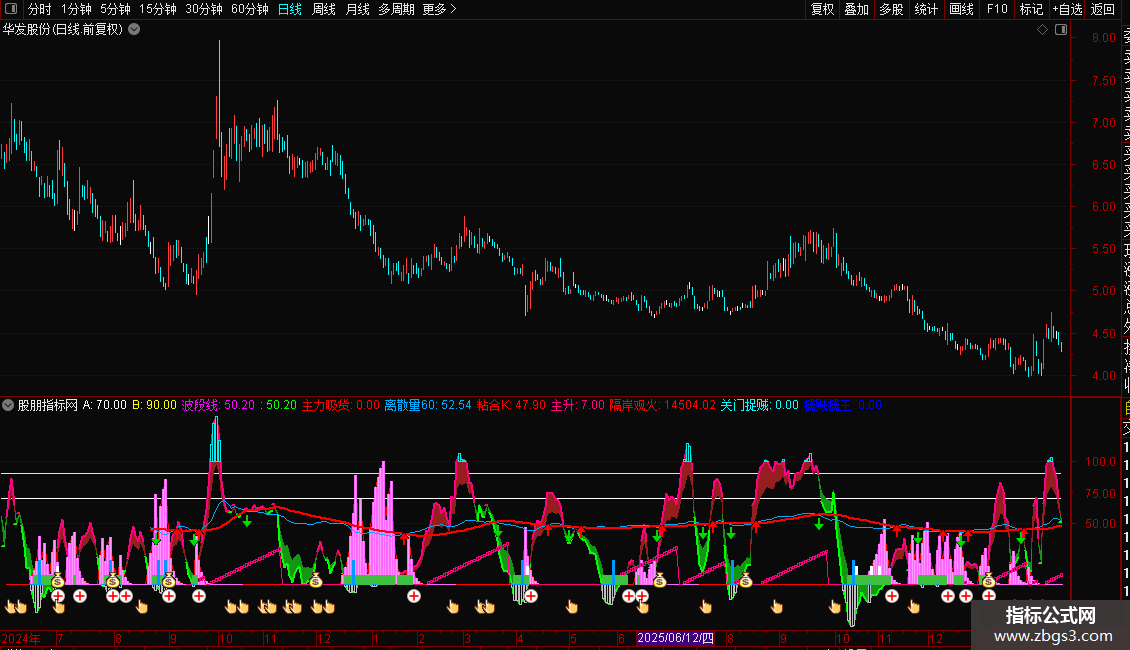
Task: Open F10 company information
Action: pos(997,9)
